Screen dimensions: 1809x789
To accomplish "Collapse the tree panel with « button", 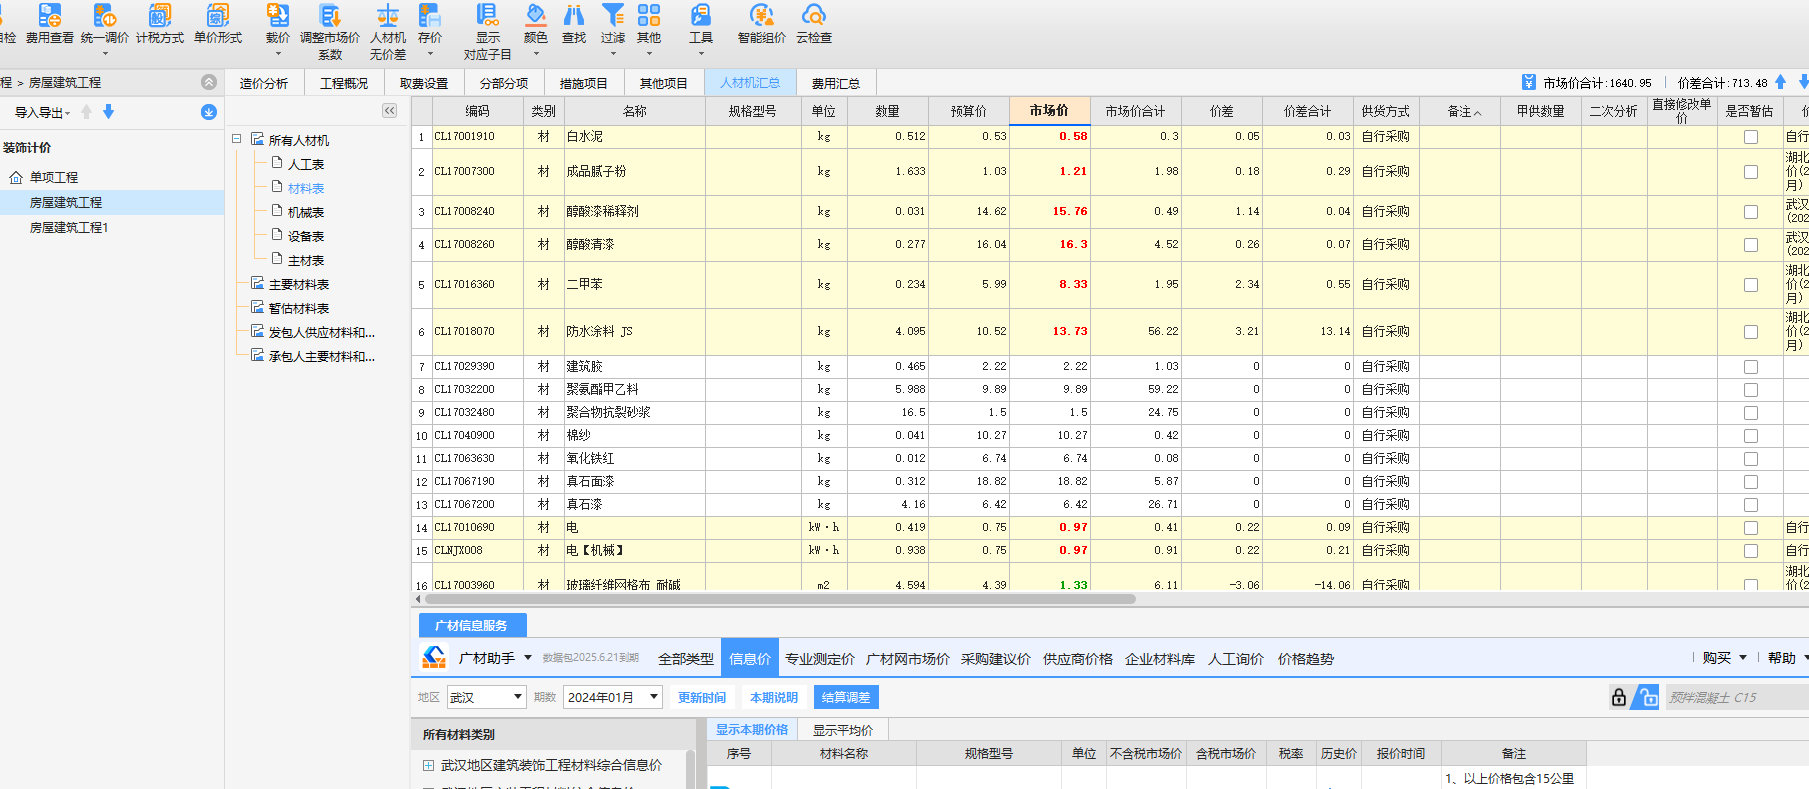I will (389, 111).
